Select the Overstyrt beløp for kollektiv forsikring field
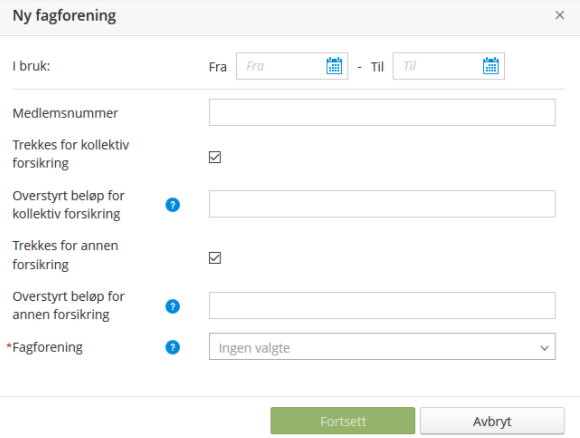The image size is (580, 438). 382,204
